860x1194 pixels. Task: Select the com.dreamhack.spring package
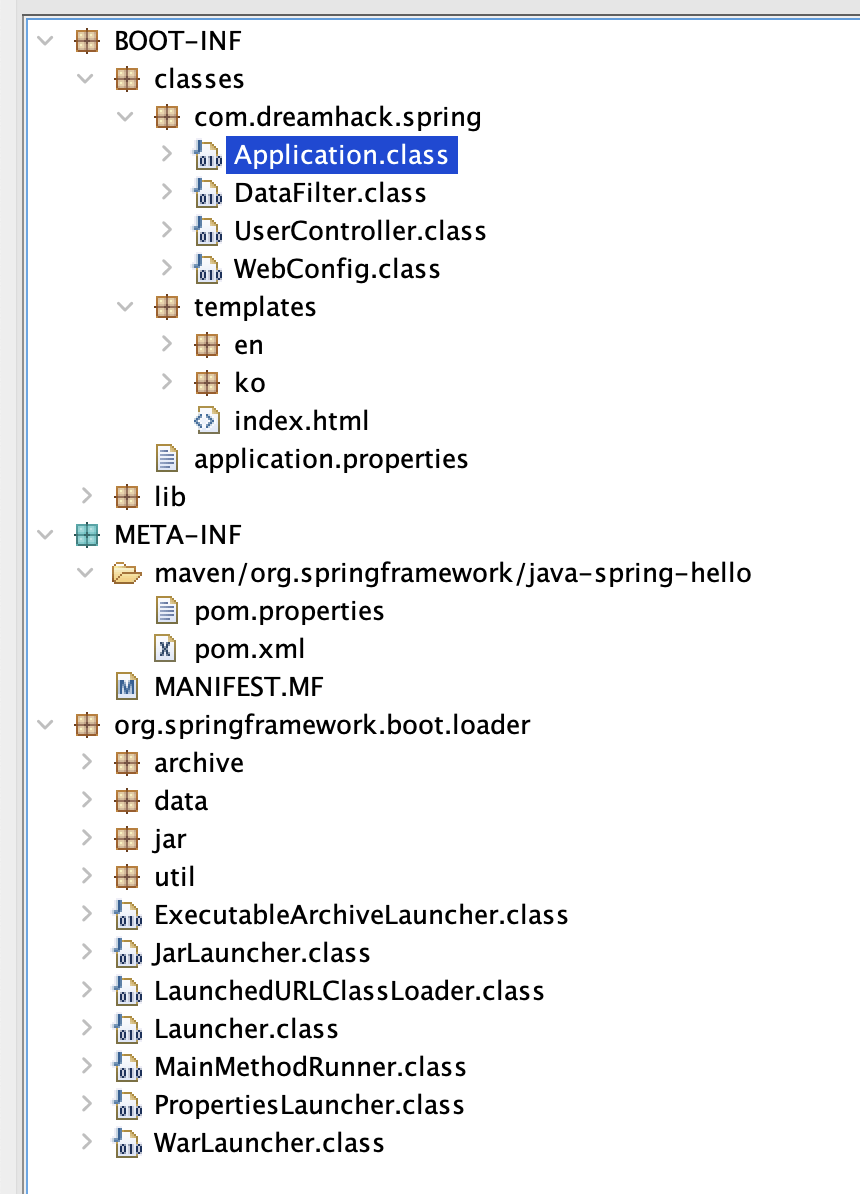click(337, 117)
